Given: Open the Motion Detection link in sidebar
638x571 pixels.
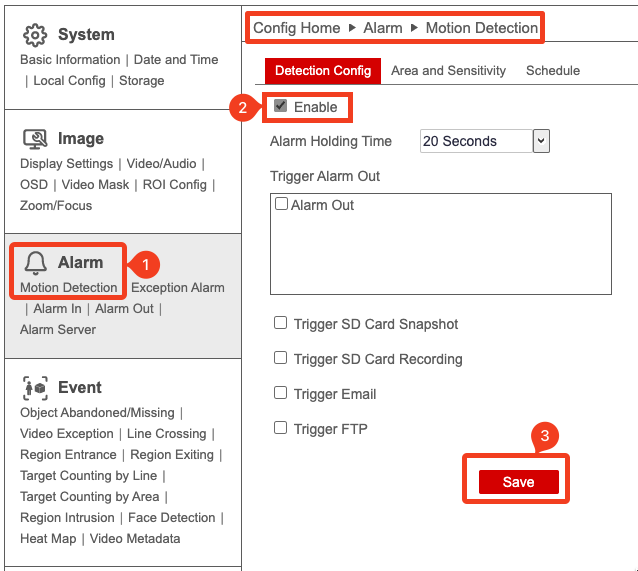Looking at the screenshot, I should tap(69, 288).
